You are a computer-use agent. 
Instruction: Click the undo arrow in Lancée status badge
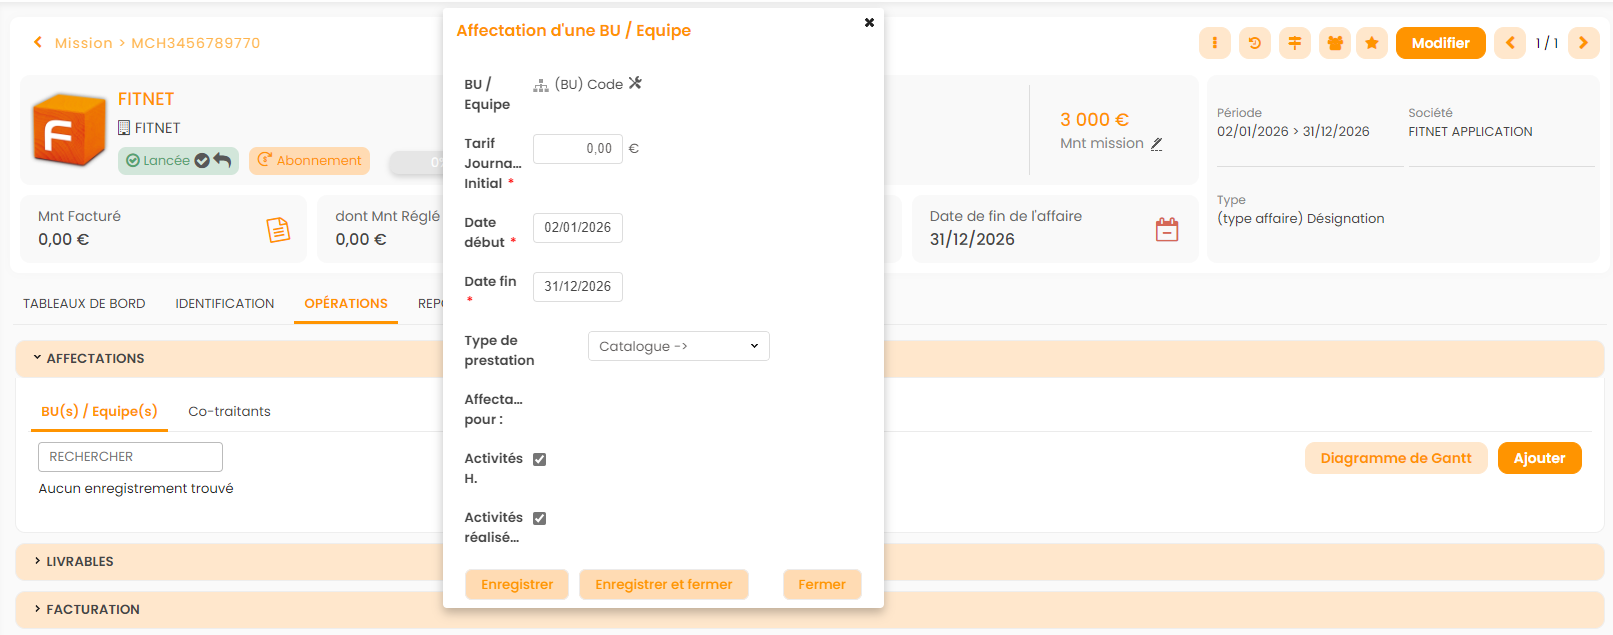click(x=222, y=160)
